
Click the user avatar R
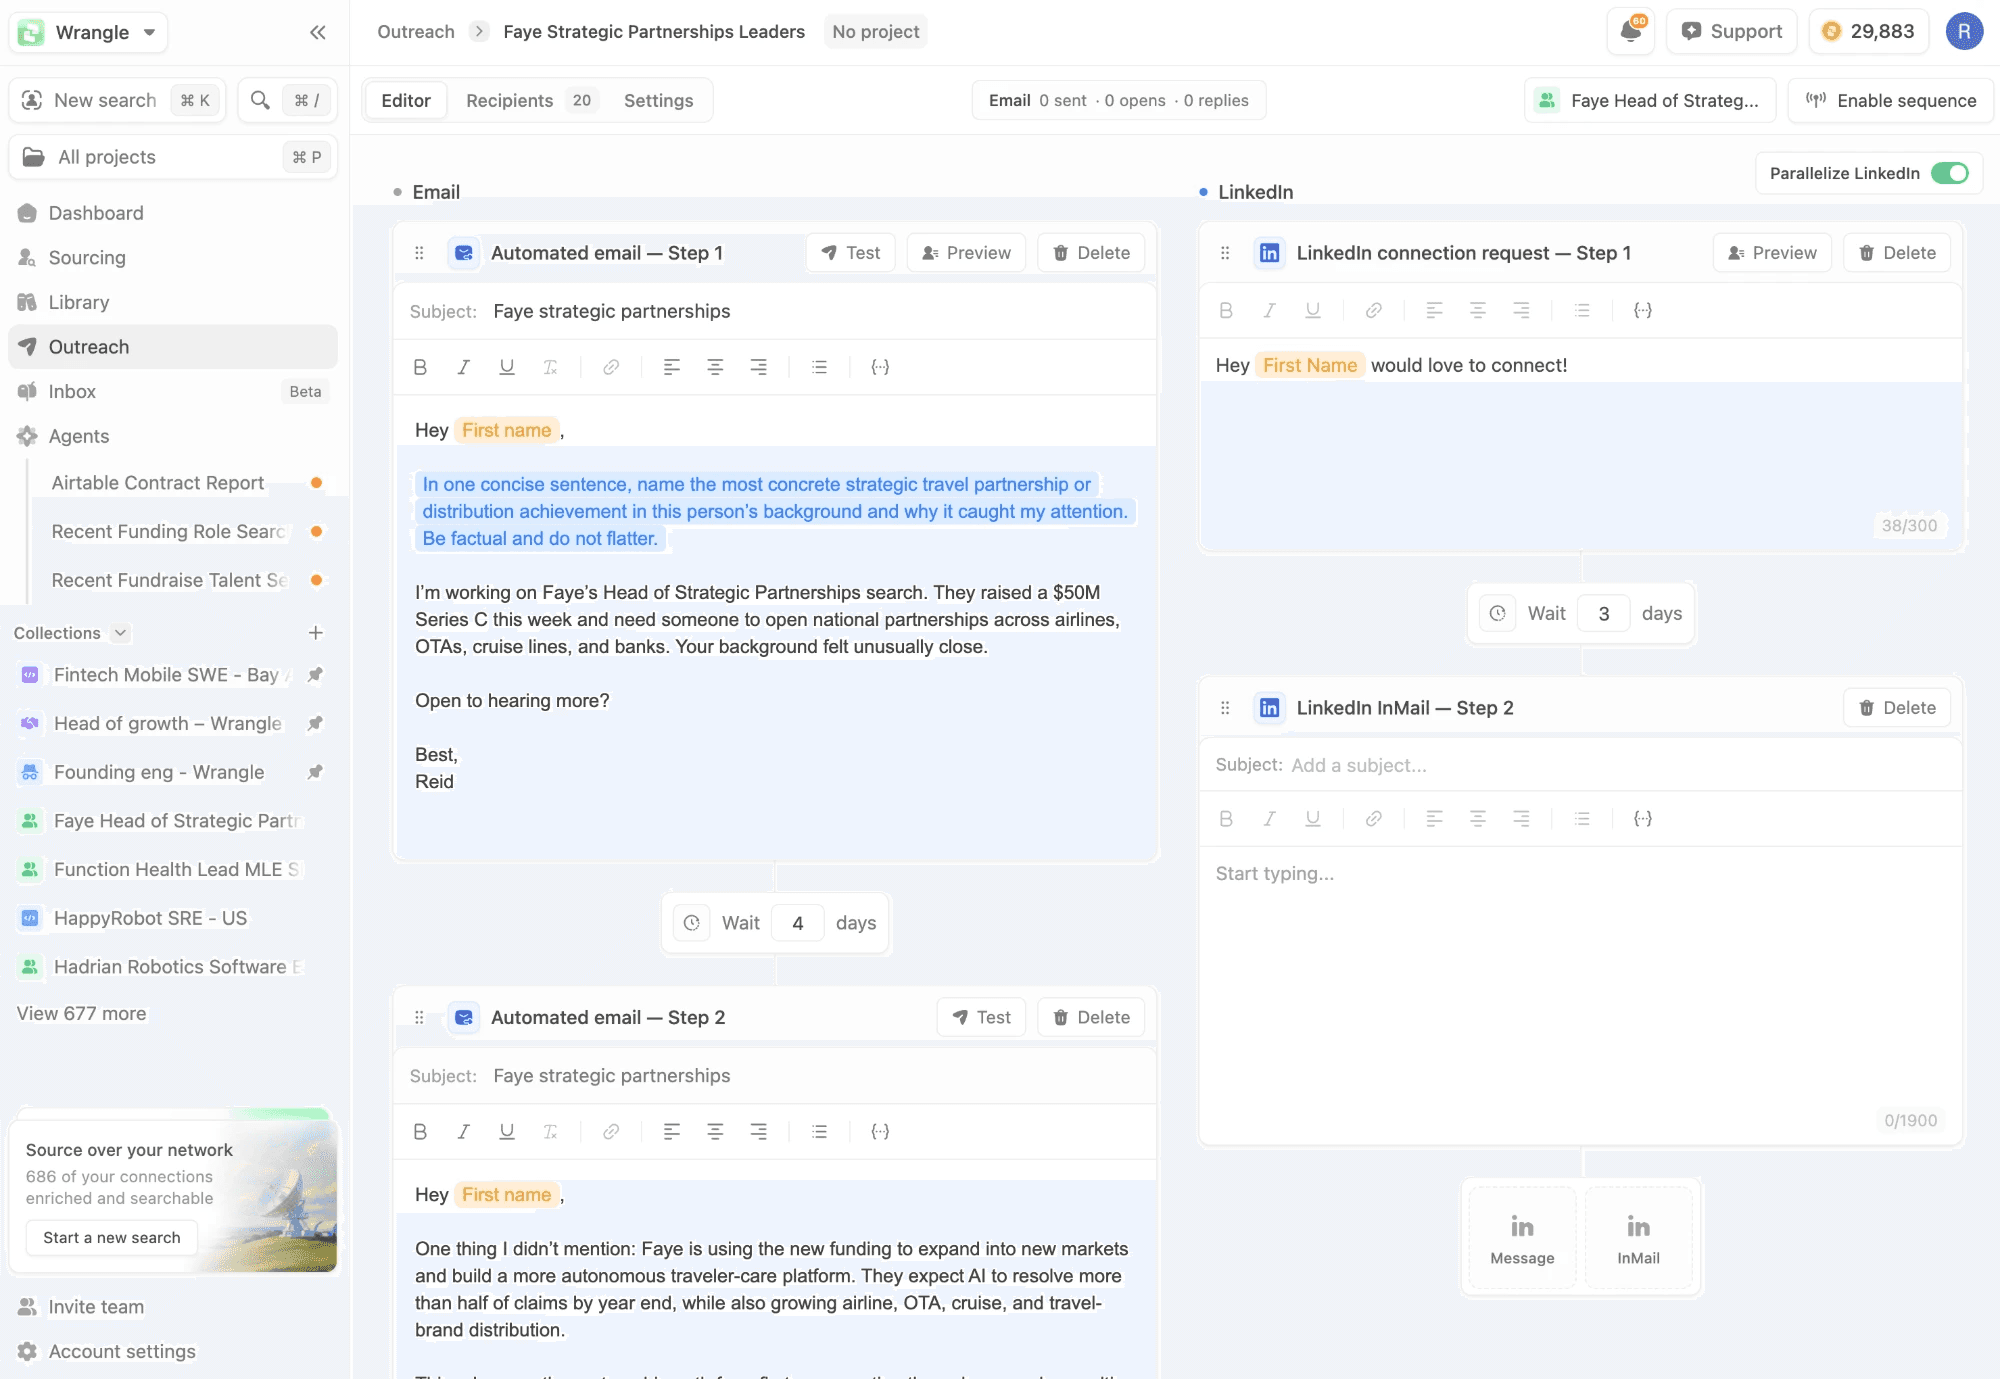pos(1964,31)
